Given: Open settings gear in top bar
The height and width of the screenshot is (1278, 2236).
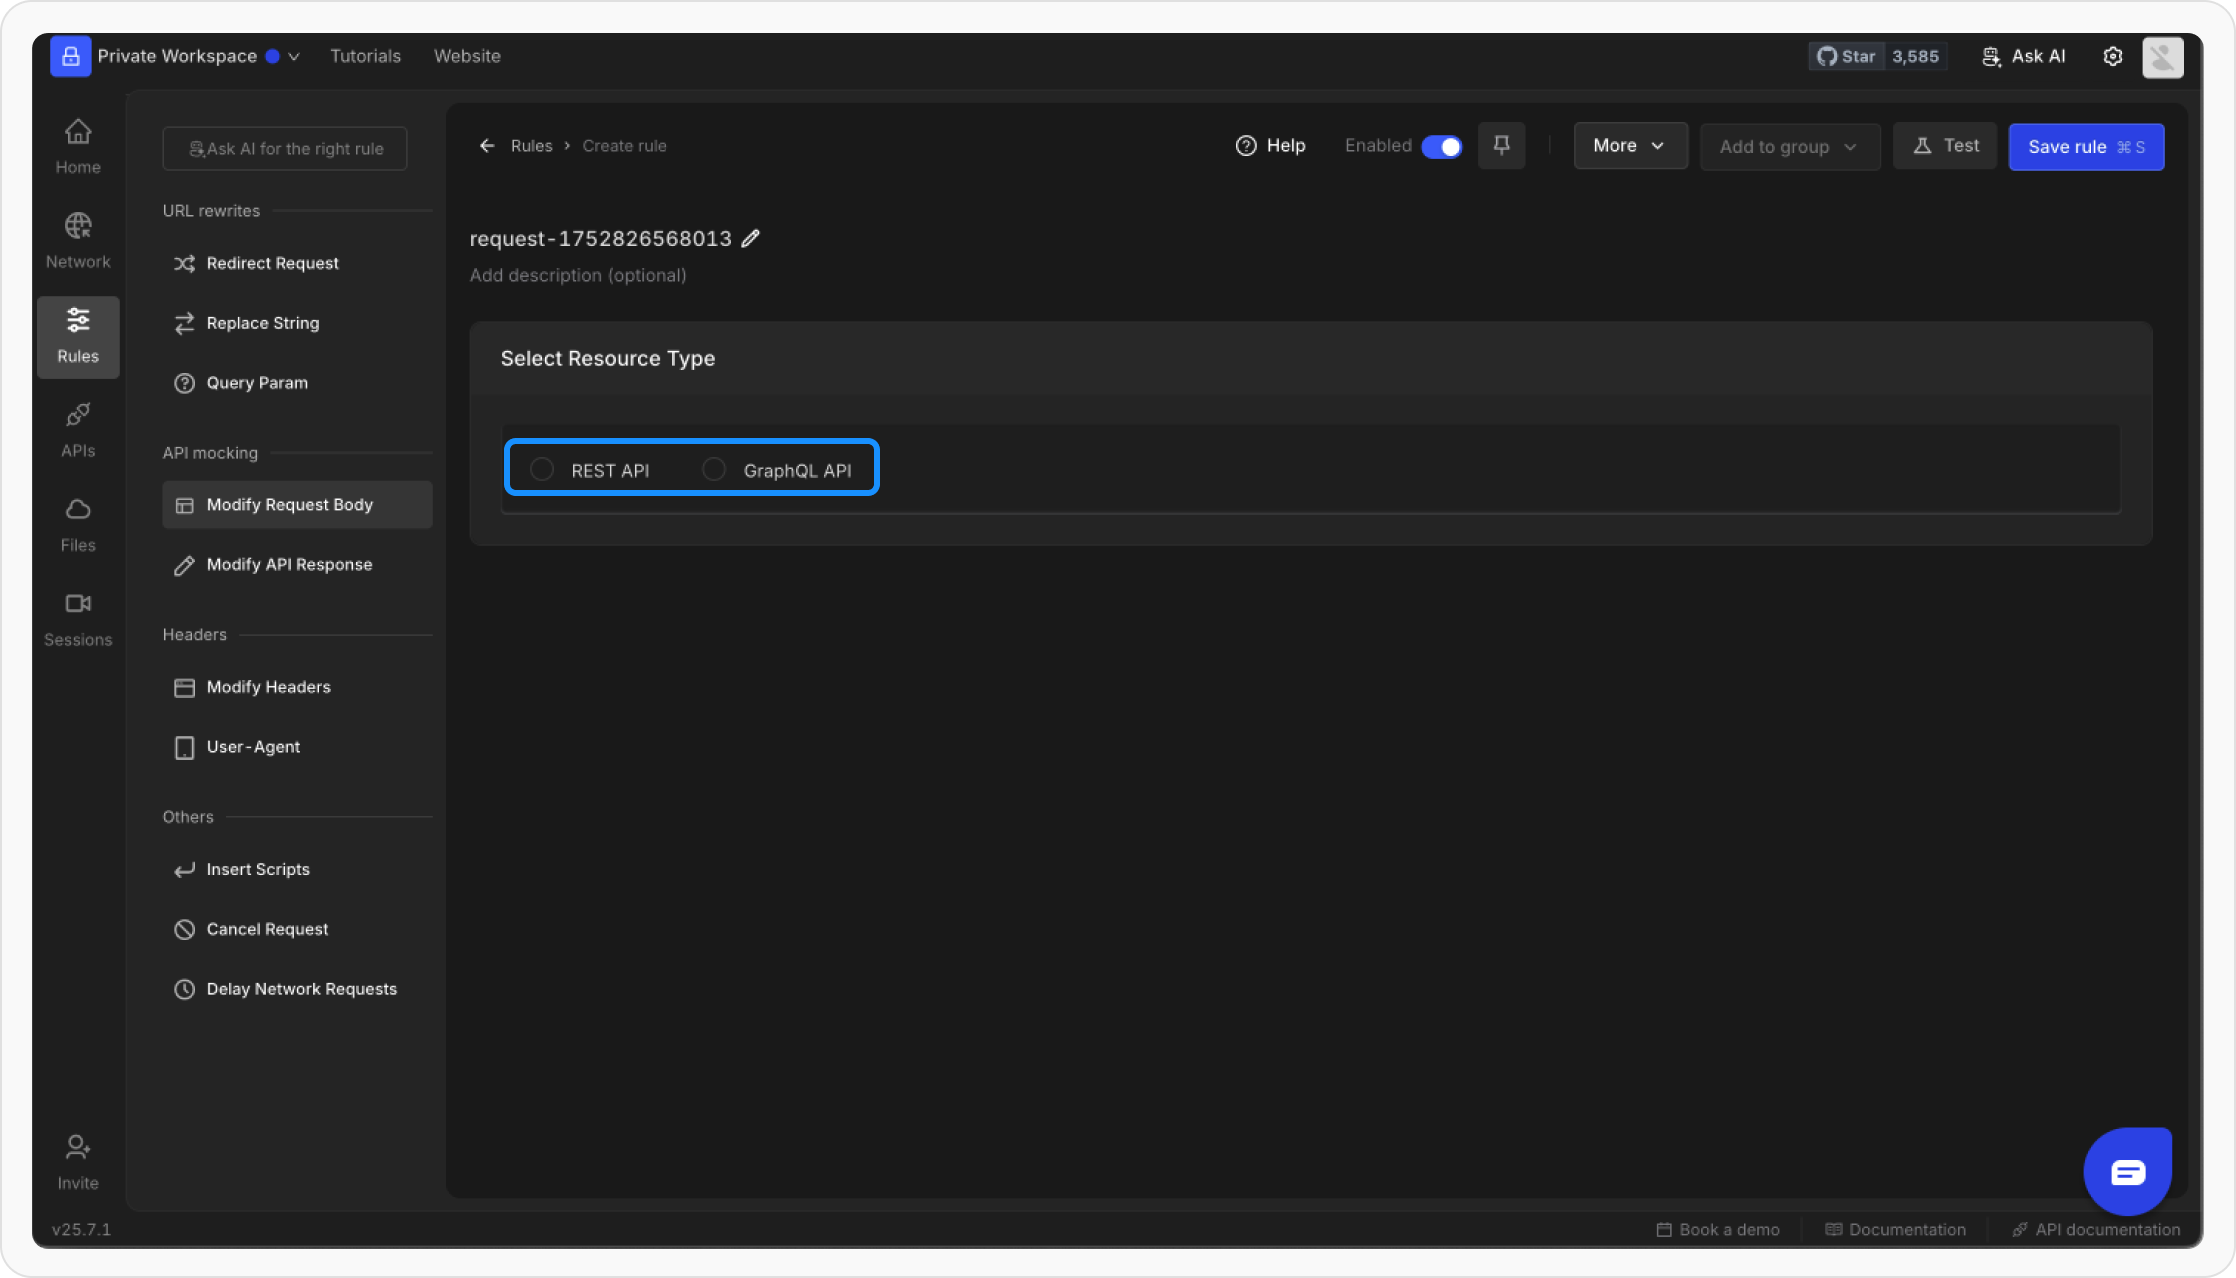Looking at the screenshot, I should (x=2112, y=57).
